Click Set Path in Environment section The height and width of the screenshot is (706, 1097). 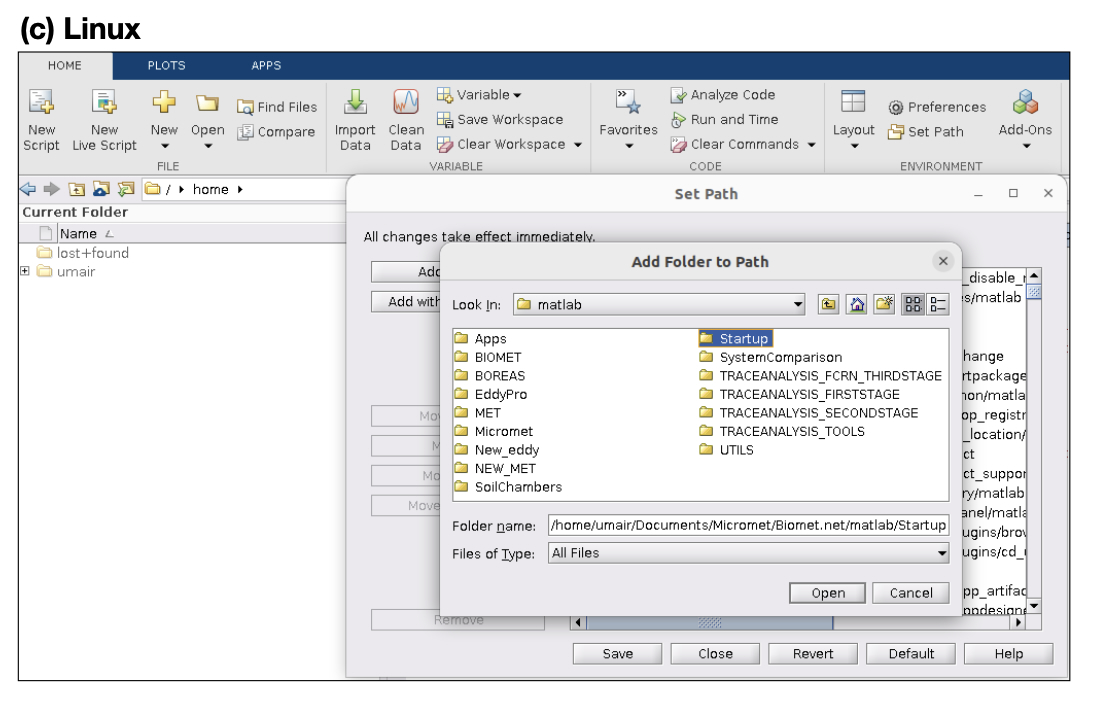(x=926, y=132)
